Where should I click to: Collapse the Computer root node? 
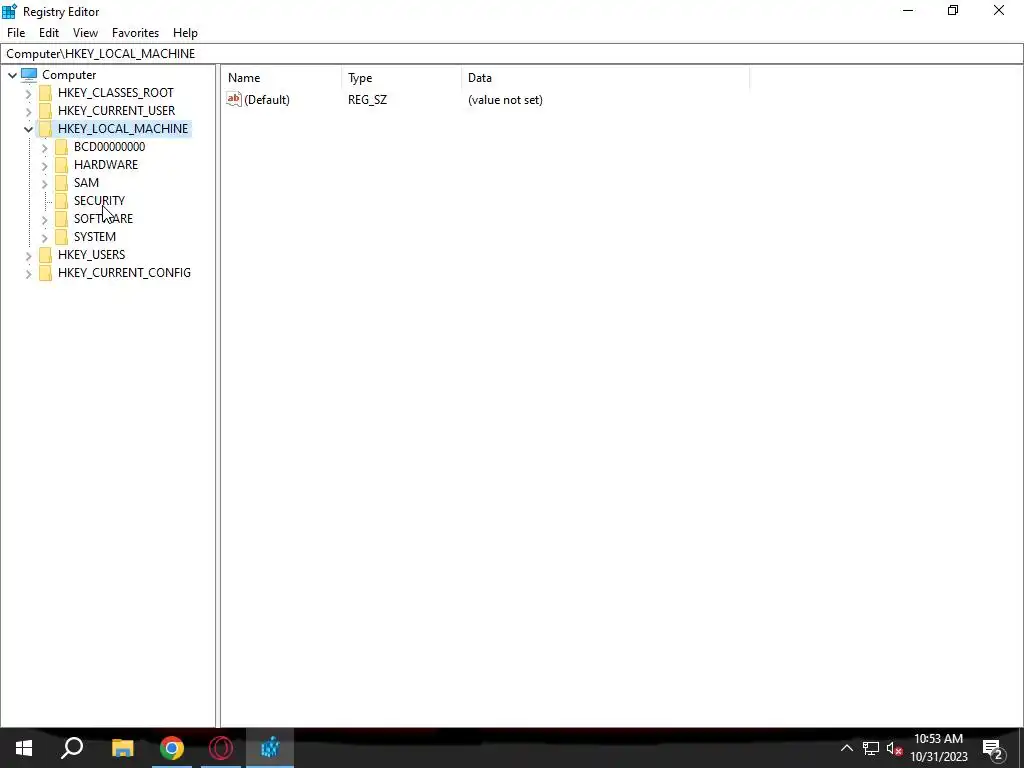[12, 75]
